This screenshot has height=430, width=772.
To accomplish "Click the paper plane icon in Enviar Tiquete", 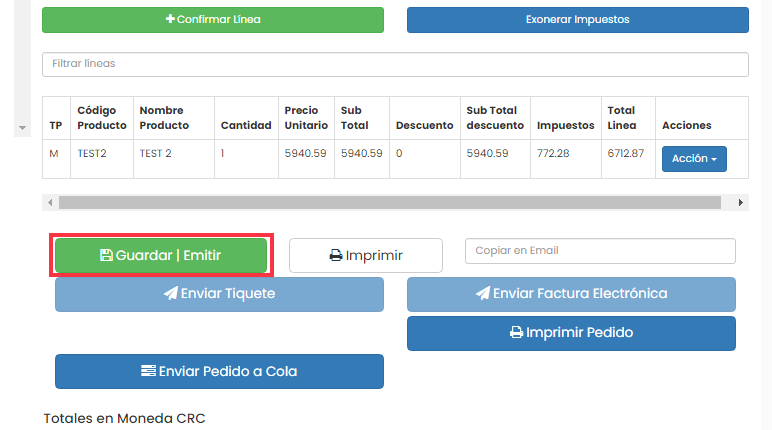I will [x=170, y=293].
